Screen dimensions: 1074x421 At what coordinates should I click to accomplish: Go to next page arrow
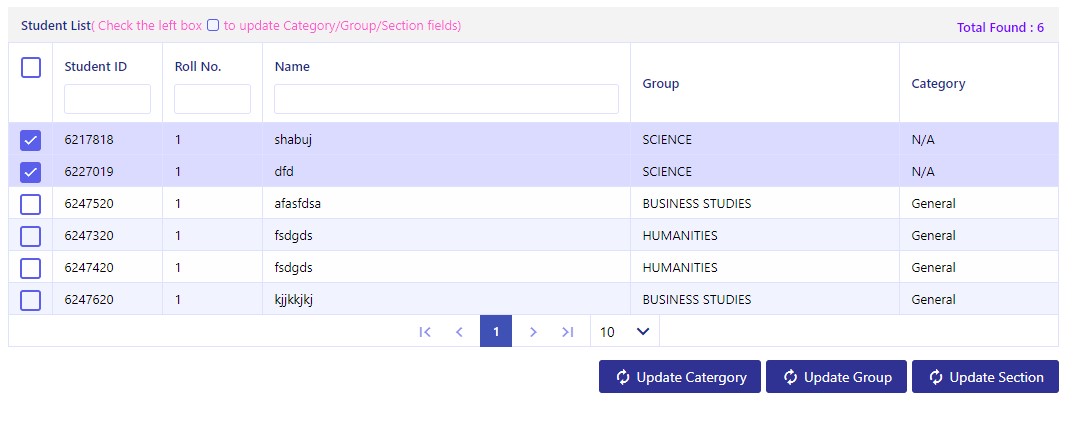point(533,332)
